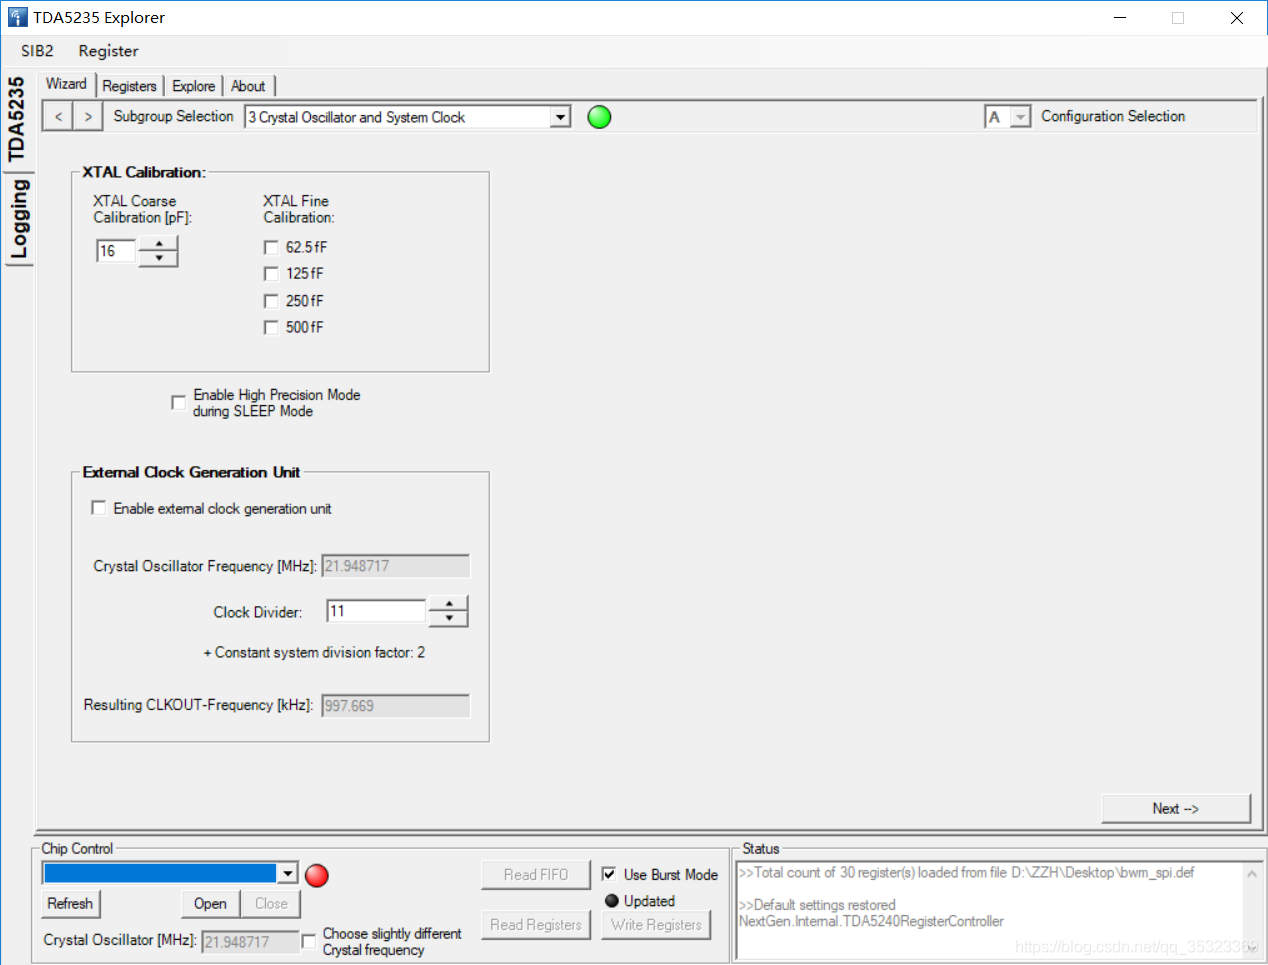This screenshot has height=965, width=1268.
Task: Increase XTAL Coarse Calibration value
Action: click(158, 244)
